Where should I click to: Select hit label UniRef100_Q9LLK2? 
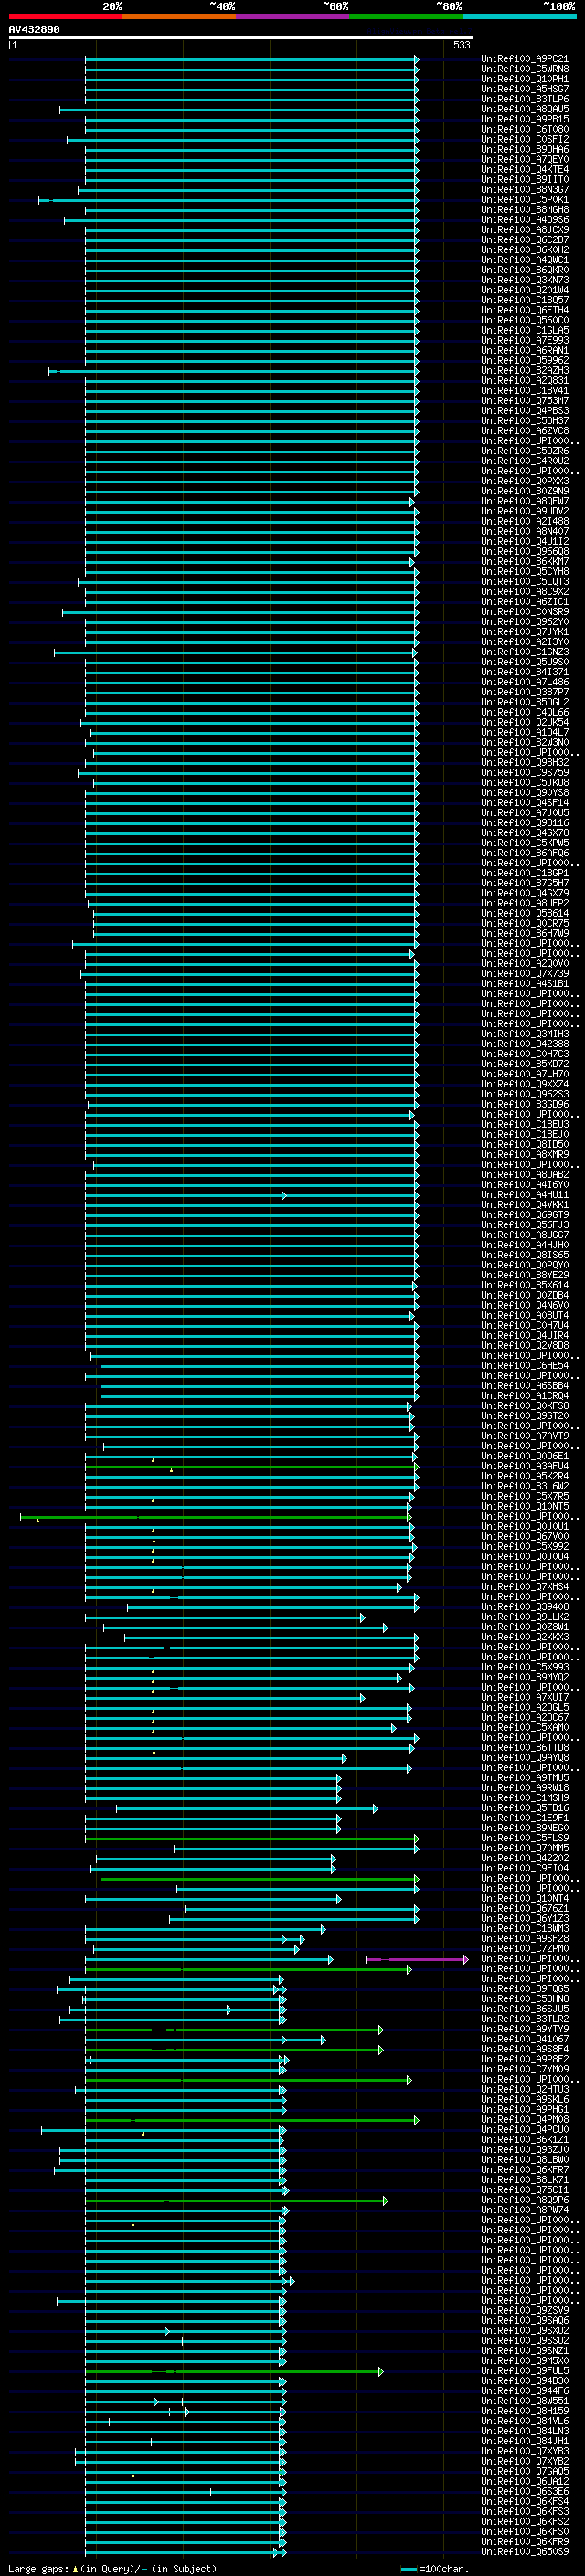pos(525,1617)
